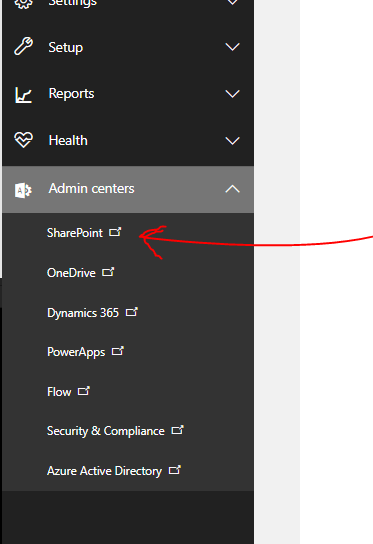Viewport: 373px width, 544px height.
Task: Open the OneDrive admin center
Action: [71, 273]
